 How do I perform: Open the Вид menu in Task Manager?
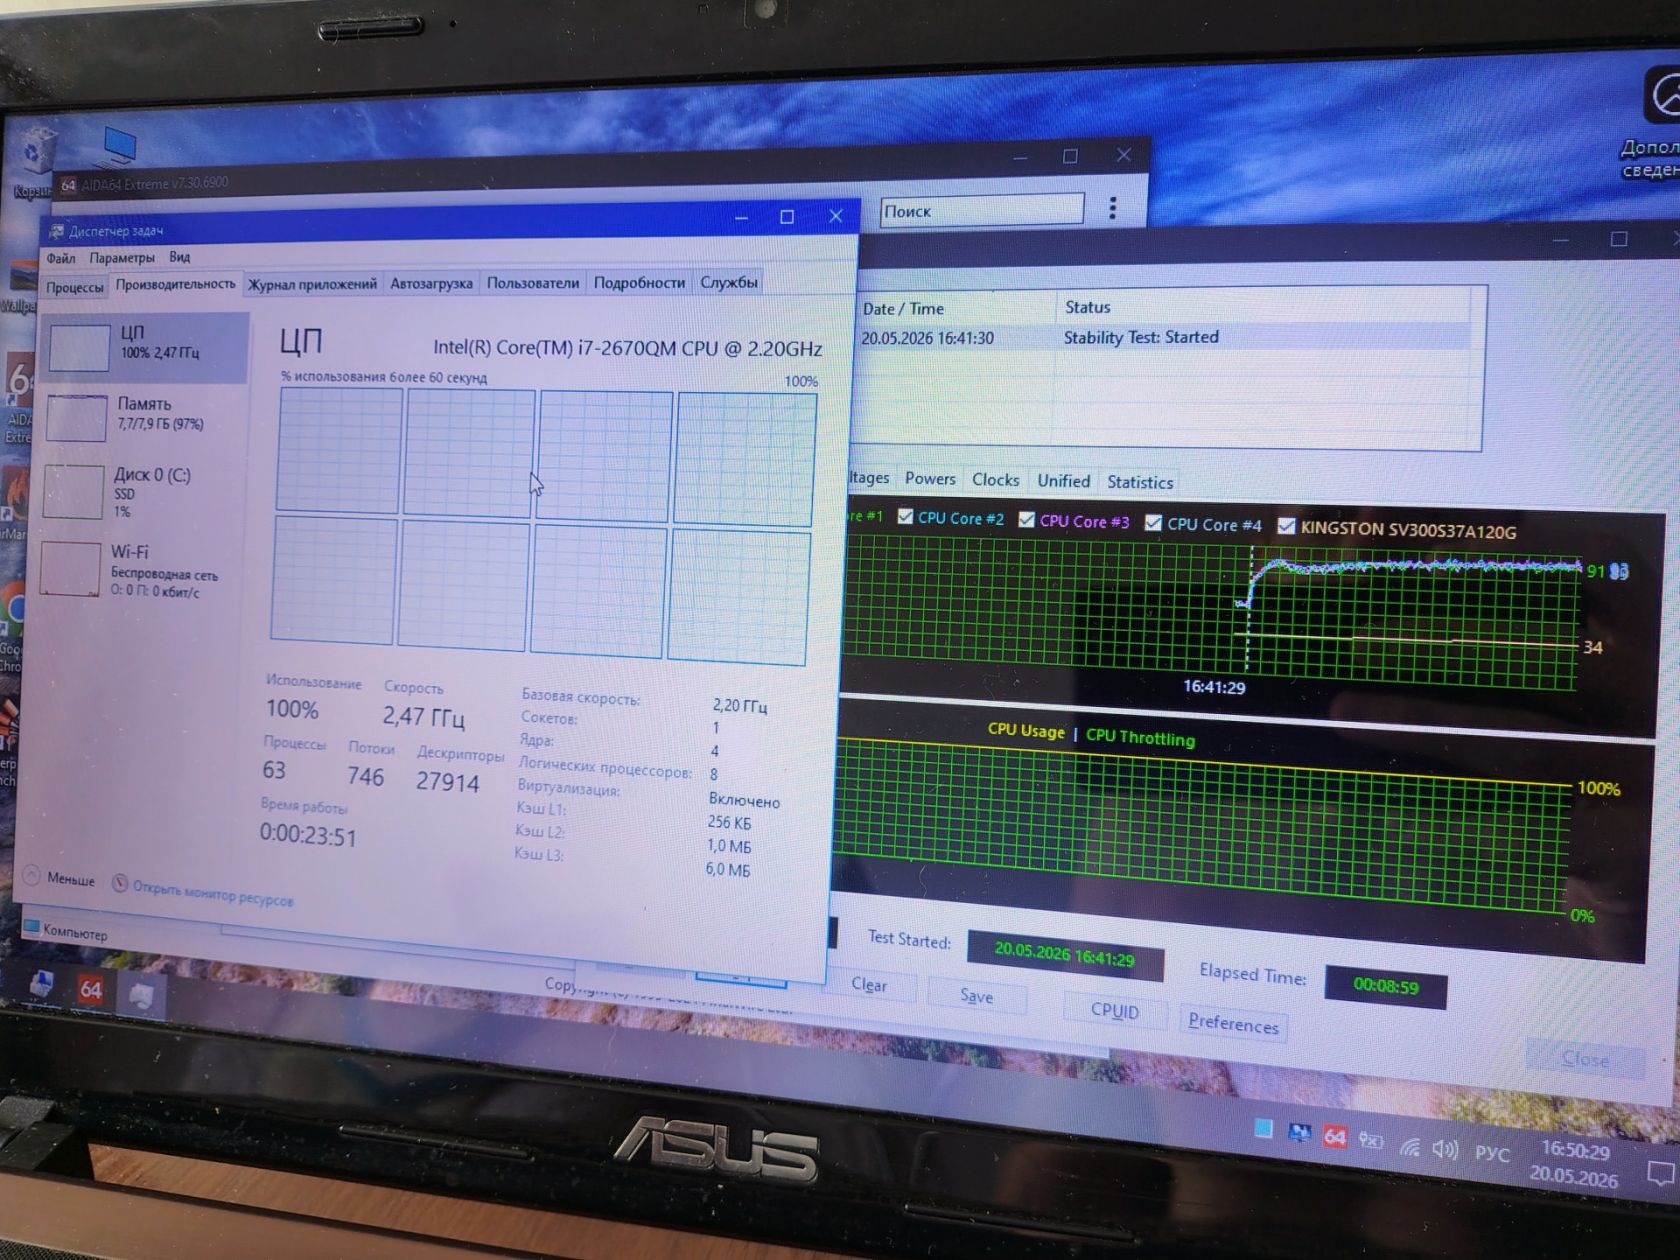point(179,257)
